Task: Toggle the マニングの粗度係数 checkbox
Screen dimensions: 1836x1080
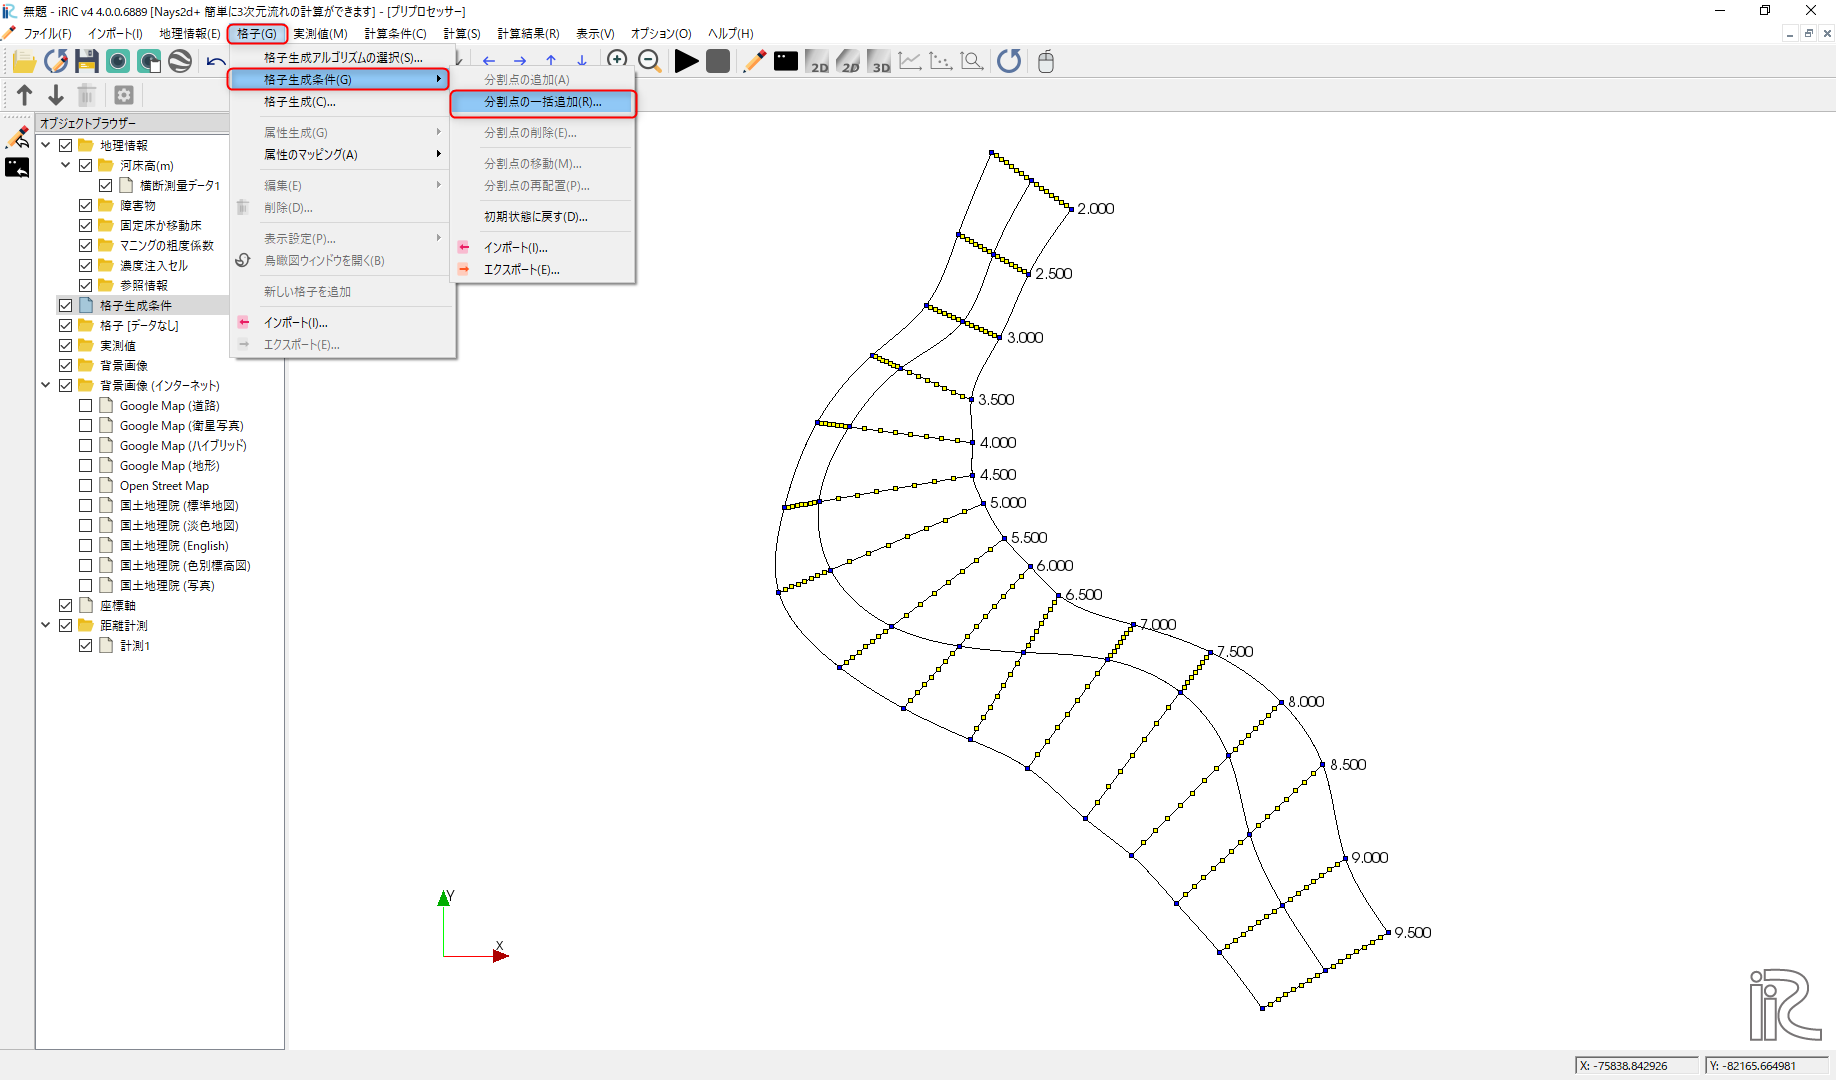Action: click(x=86, y=245)
